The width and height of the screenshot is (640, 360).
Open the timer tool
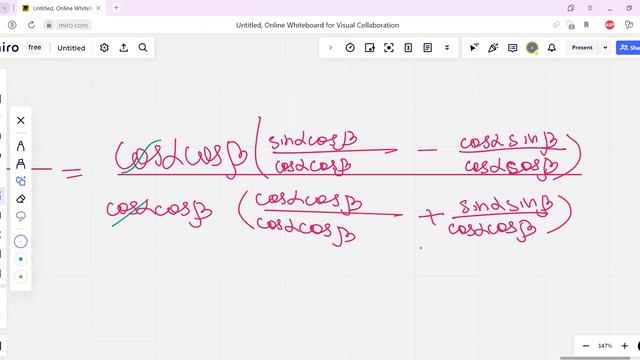pyautogui.click(x=350, y=48)
